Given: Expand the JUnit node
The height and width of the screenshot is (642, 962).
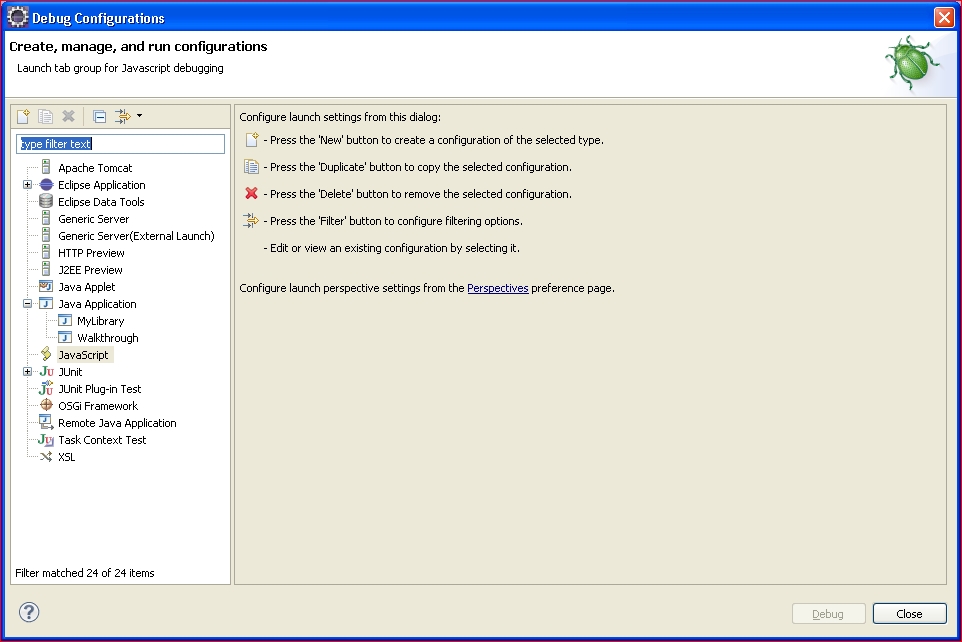Looking at the screenshot, I should pos(27,372).
